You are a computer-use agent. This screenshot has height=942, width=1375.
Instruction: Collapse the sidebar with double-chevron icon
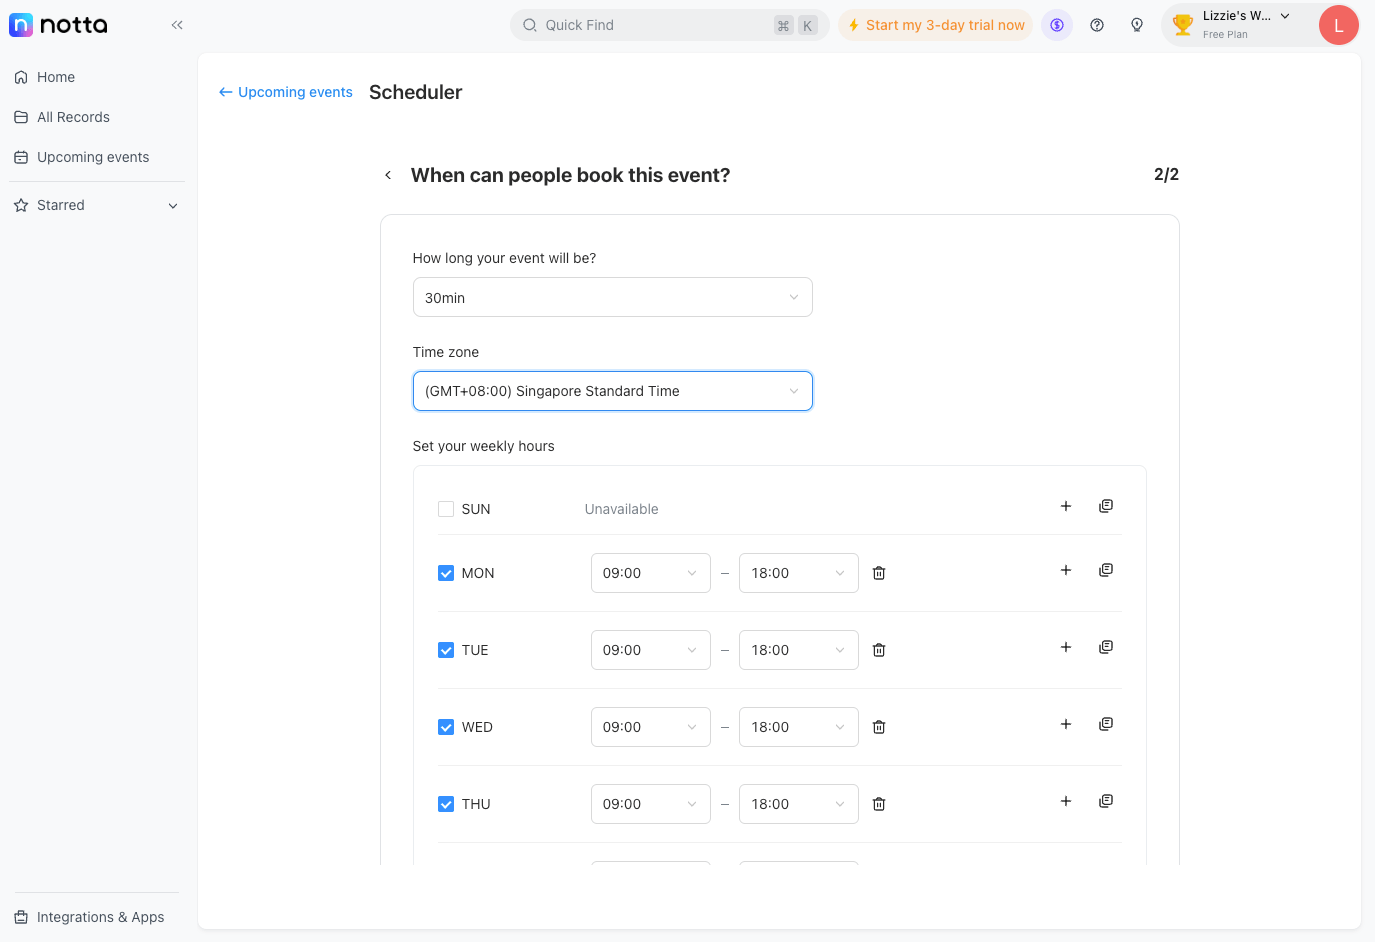click(177, 25)
